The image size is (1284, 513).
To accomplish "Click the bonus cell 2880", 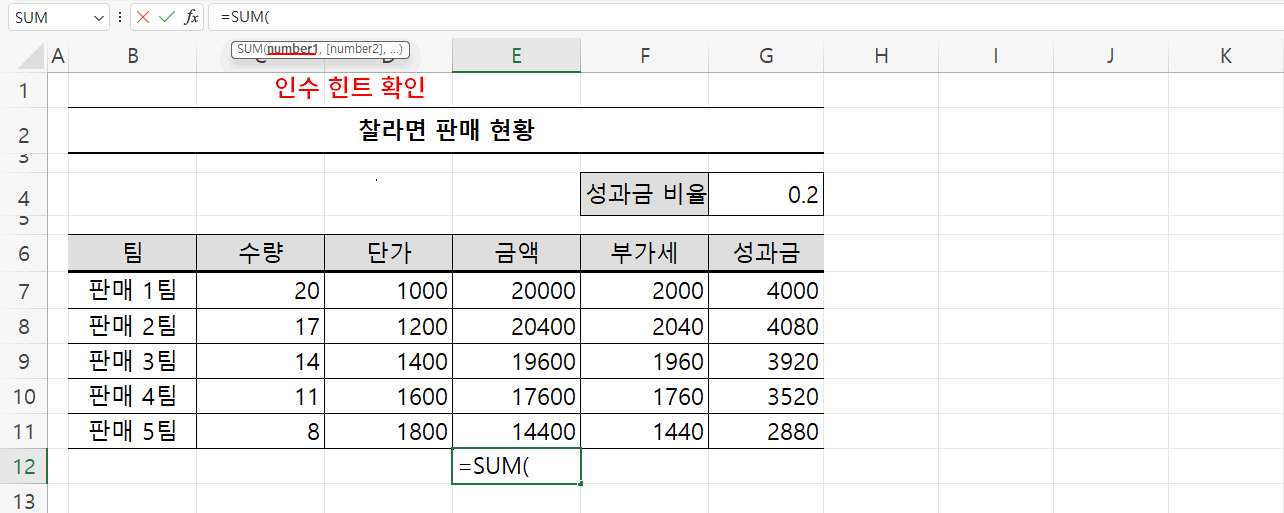I will 766,431.
